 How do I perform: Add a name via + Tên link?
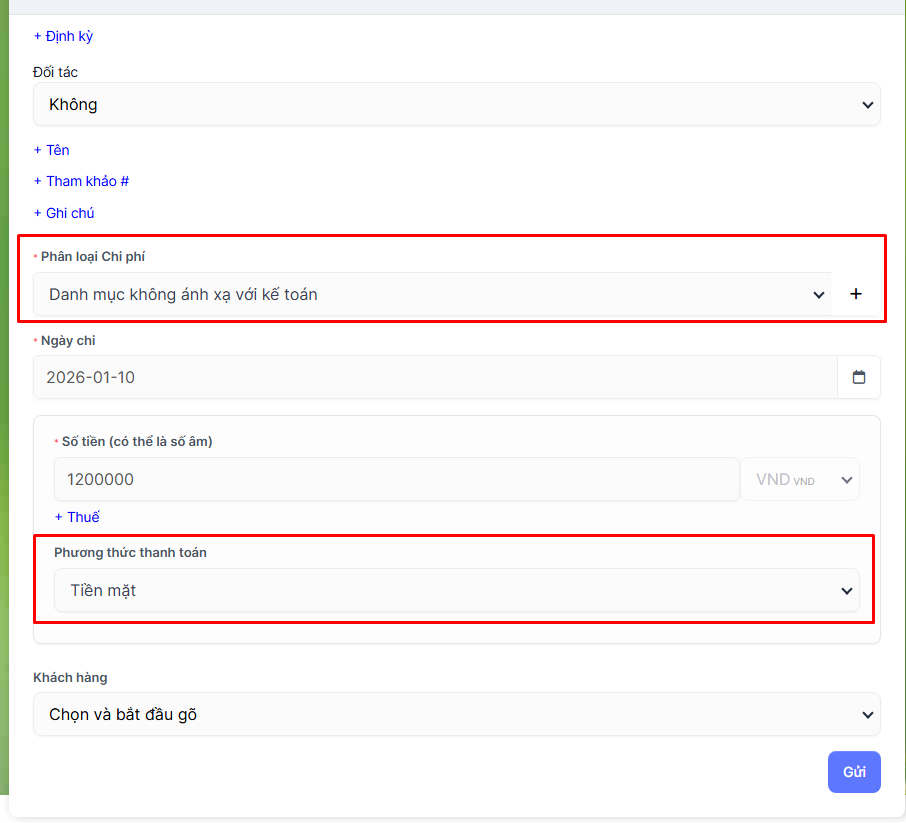51,150
